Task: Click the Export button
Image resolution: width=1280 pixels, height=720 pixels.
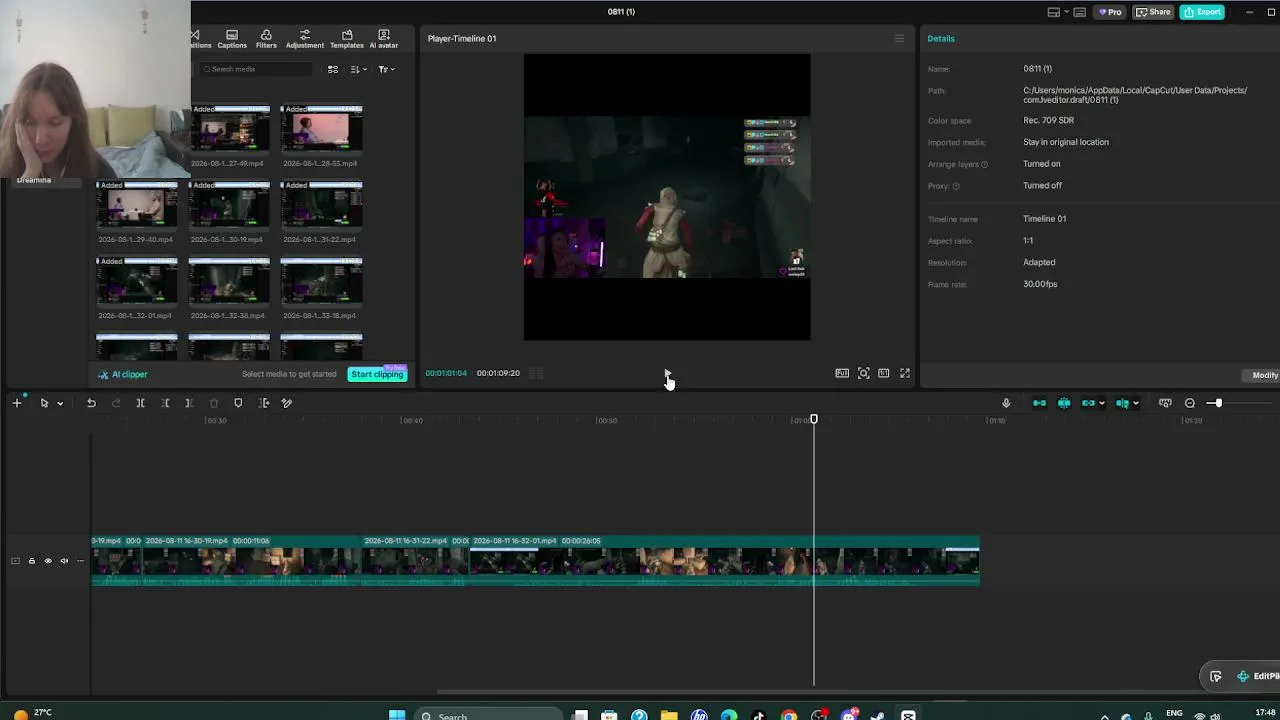Action: click(1202, 12)
